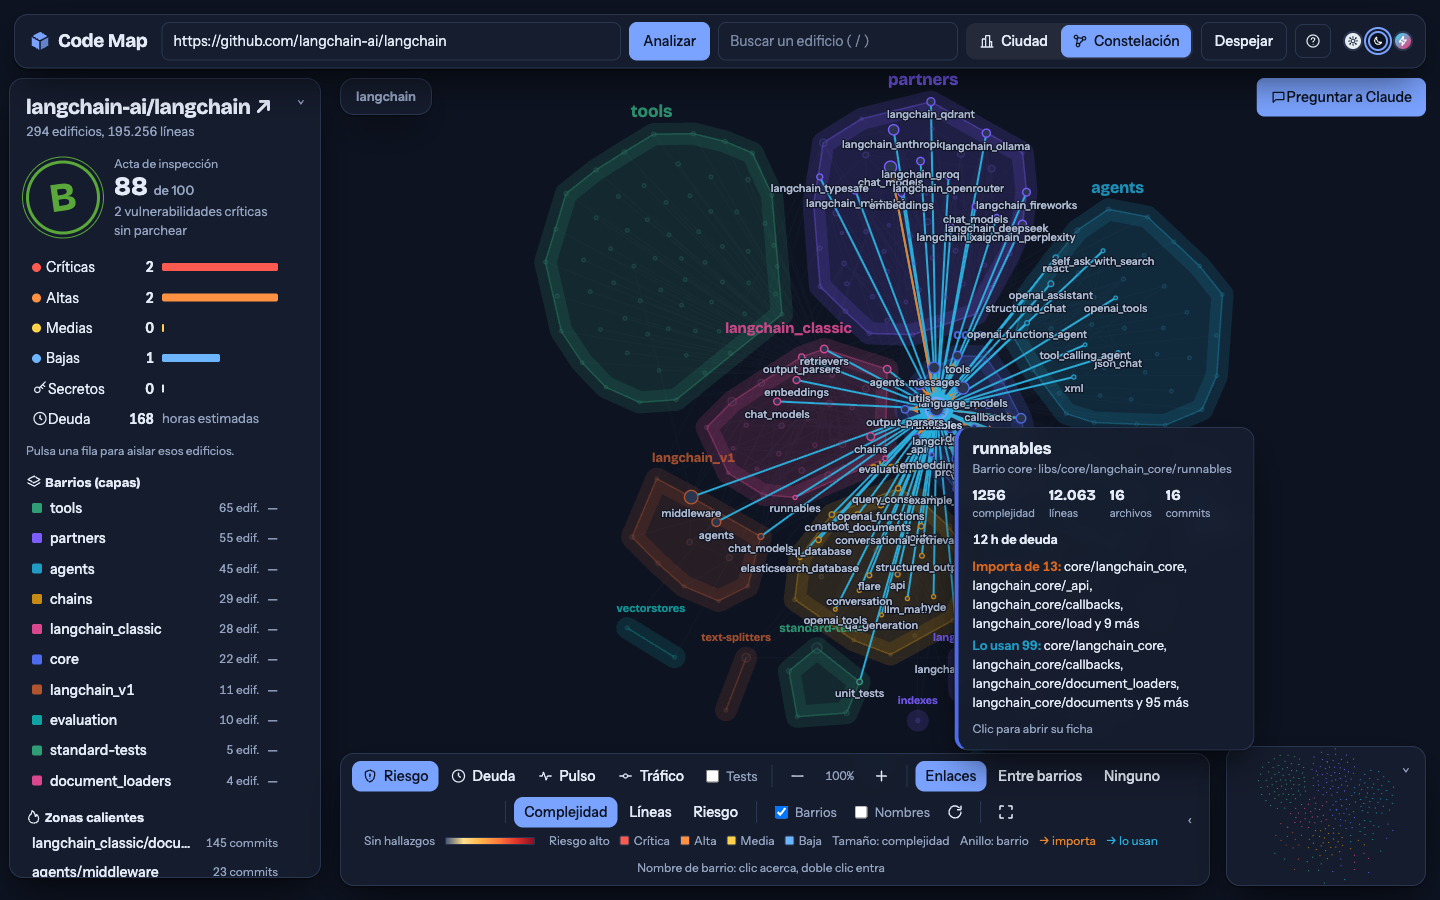This screenshot has width=1440, height=900.
Task: Open the langchain_classic/docu... hot zone
Action: pos(155,843)
